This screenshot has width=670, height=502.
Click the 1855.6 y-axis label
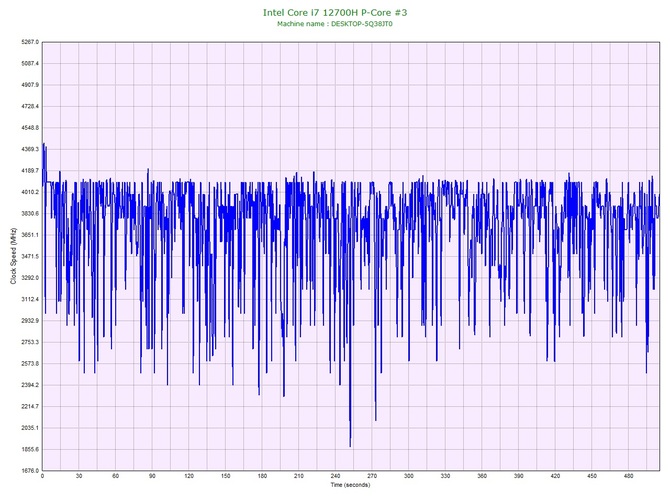(30, 449)
